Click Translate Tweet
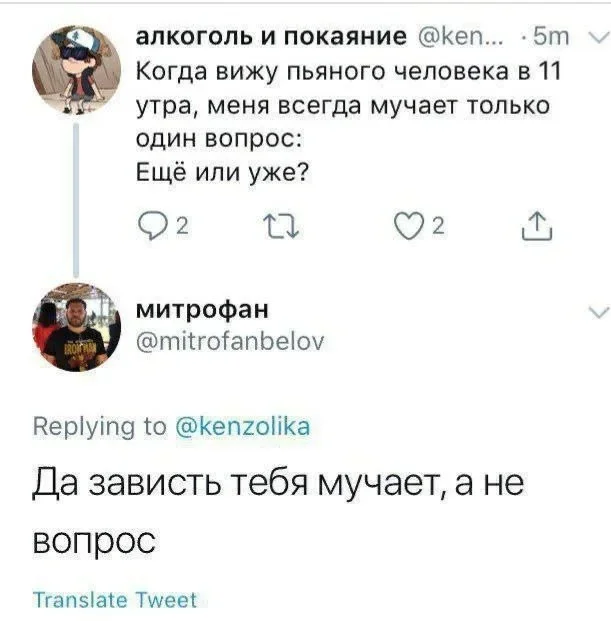This screenshot has width=611, height=621. [x=115, y=600]
